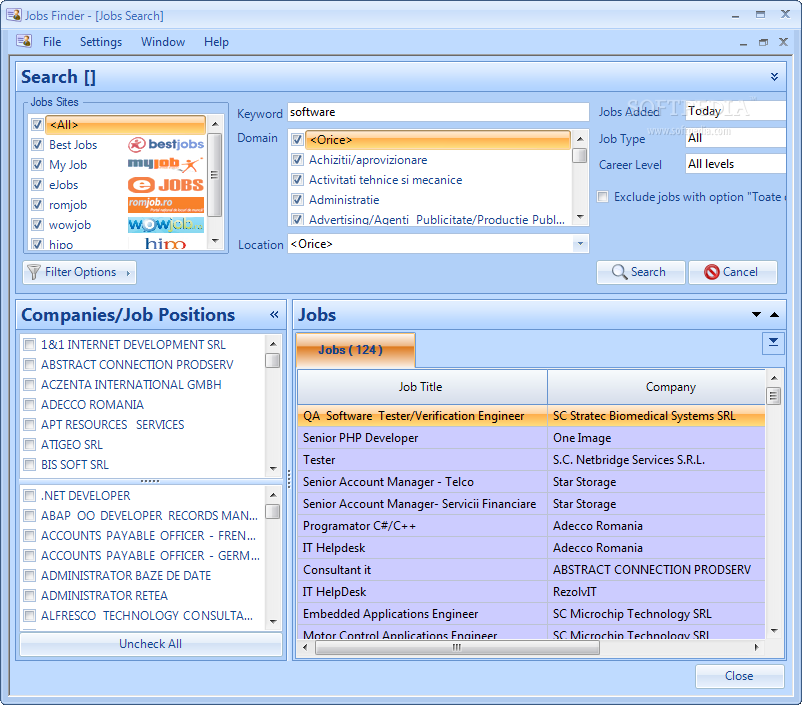The height and width of the screenshot is (705, 802).
Task: Sort by the Job Title column header
Action: point(422,387)
